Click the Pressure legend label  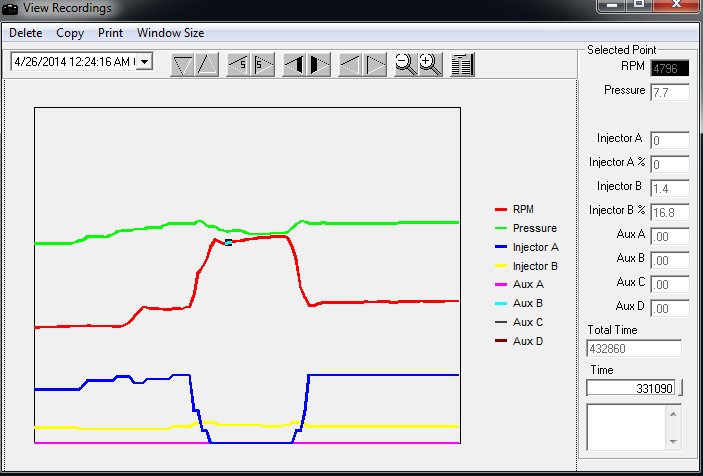click(535, 228)
